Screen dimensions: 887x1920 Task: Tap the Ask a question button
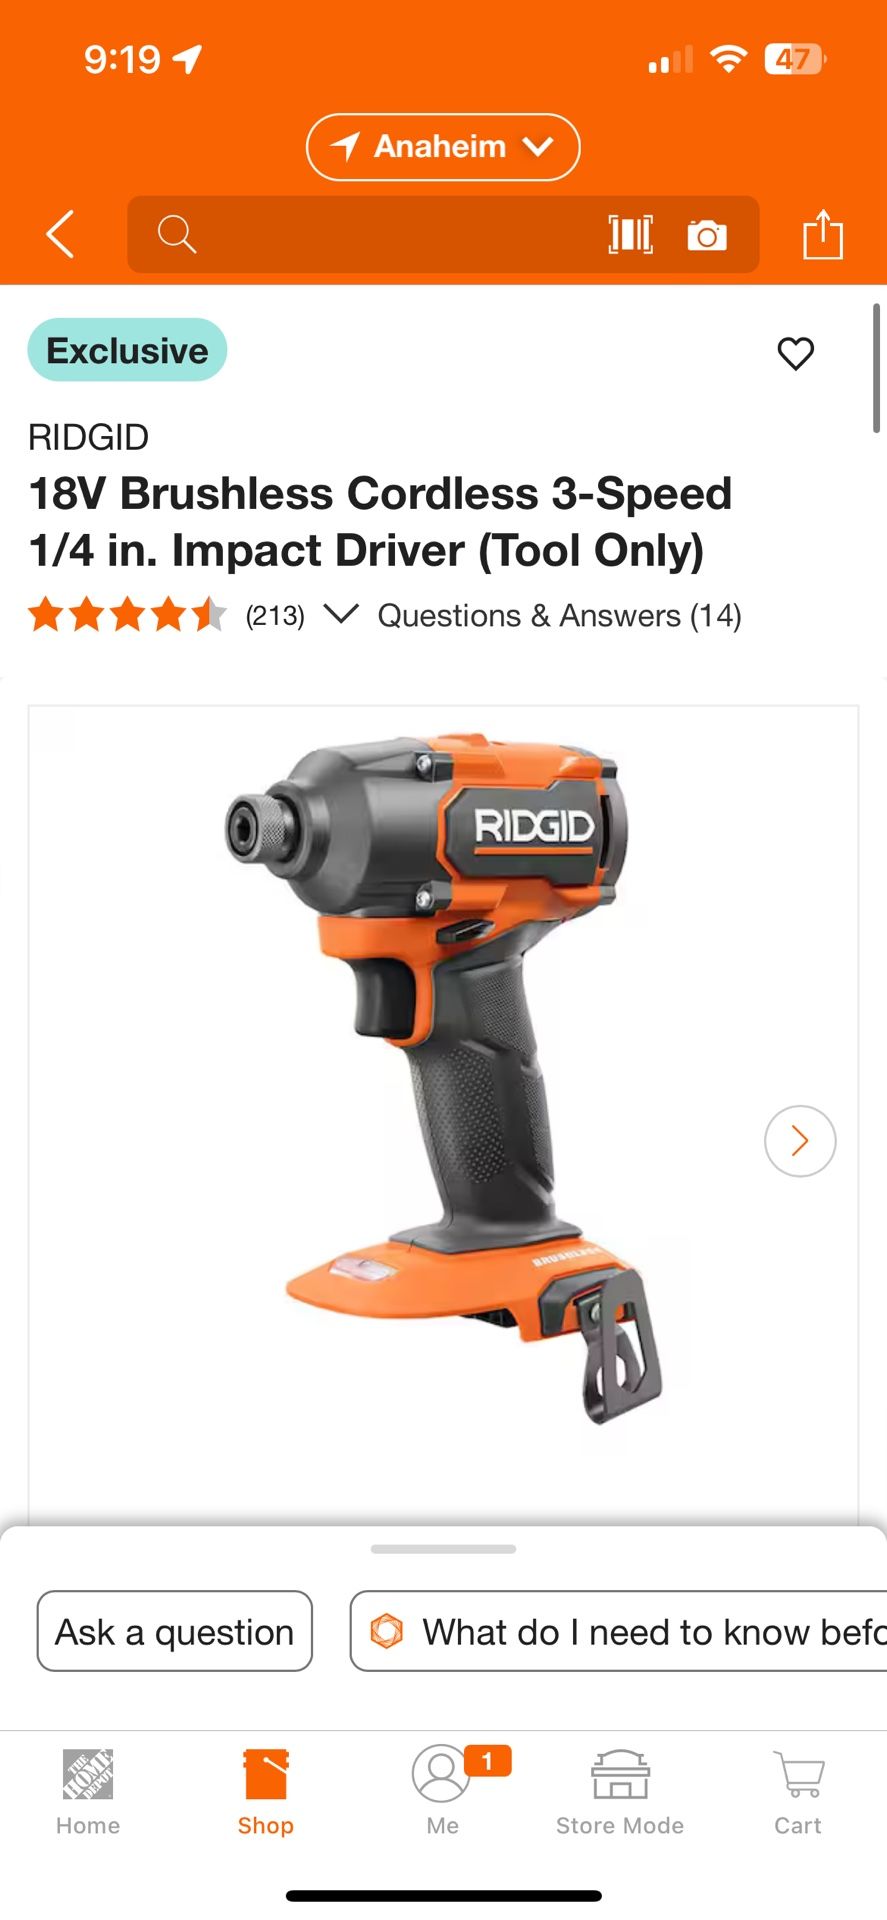pos(175,1631)
